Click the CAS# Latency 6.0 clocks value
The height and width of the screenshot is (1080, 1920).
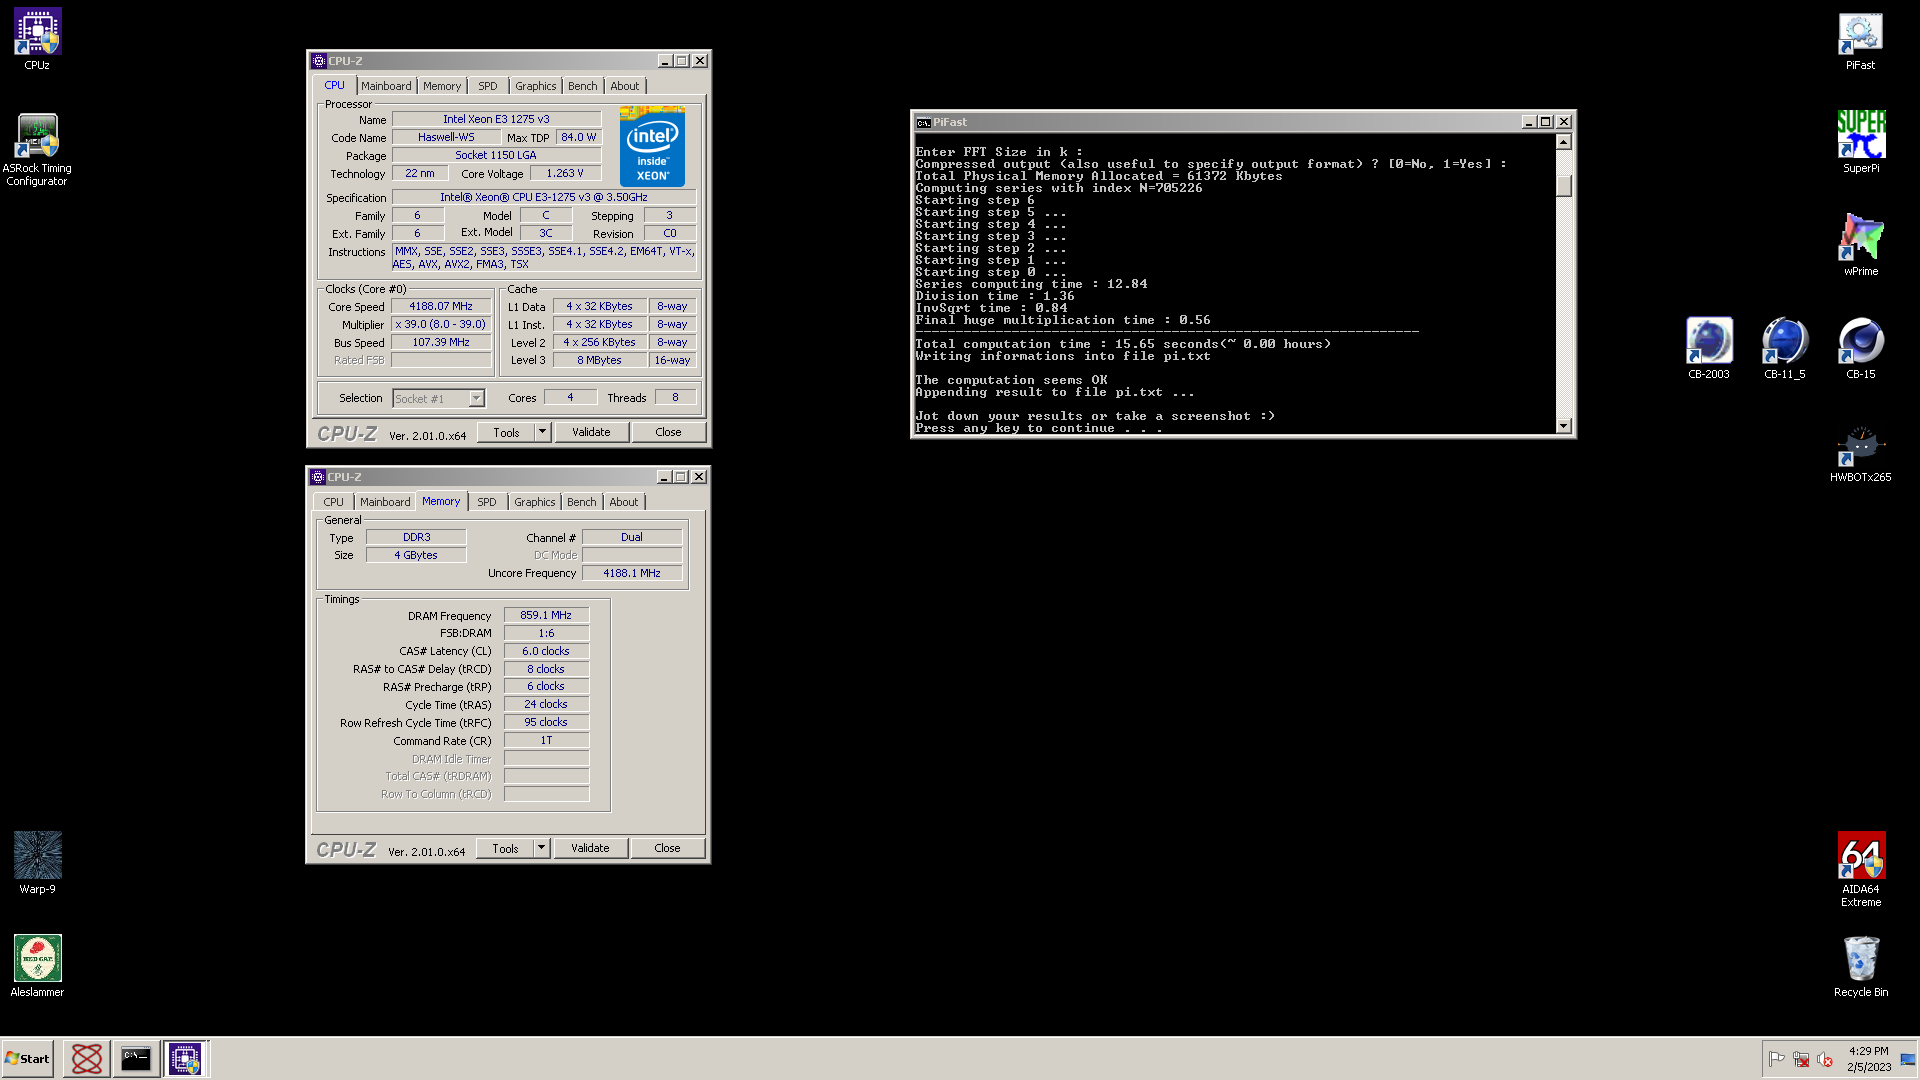tap(546, 651)
